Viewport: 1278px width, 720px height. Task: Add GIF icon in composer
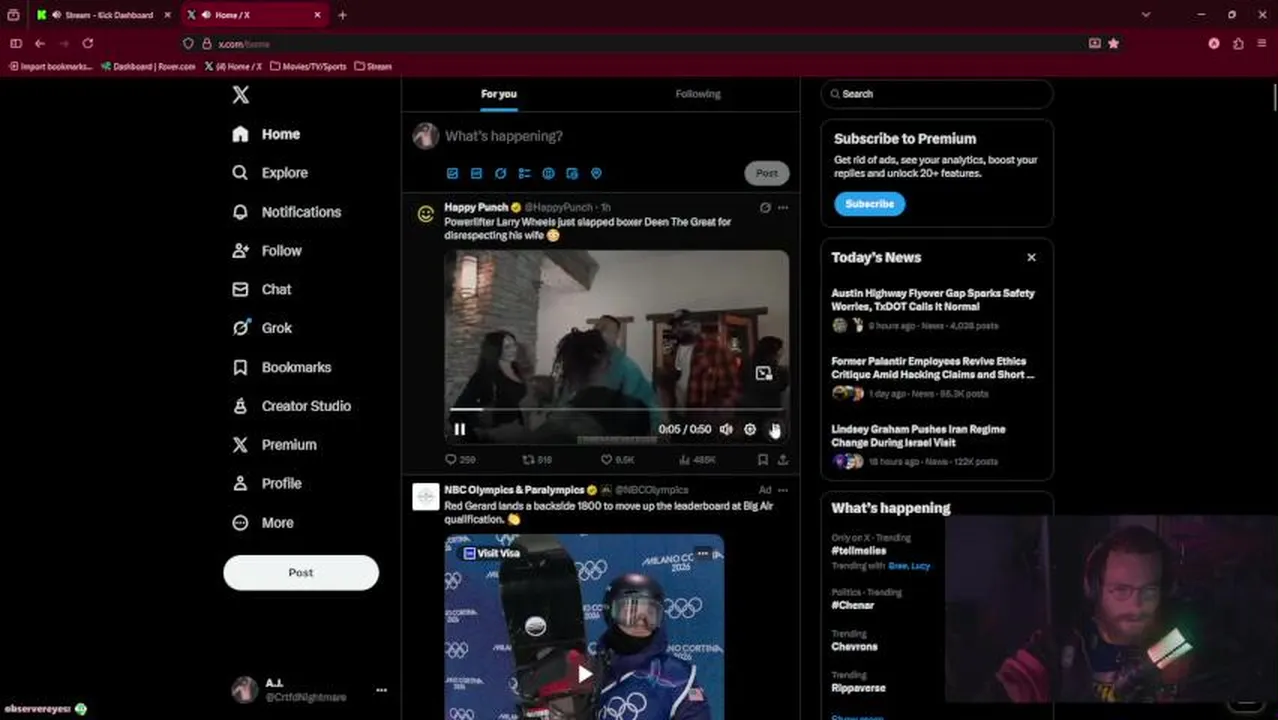[x=476, y=173]
